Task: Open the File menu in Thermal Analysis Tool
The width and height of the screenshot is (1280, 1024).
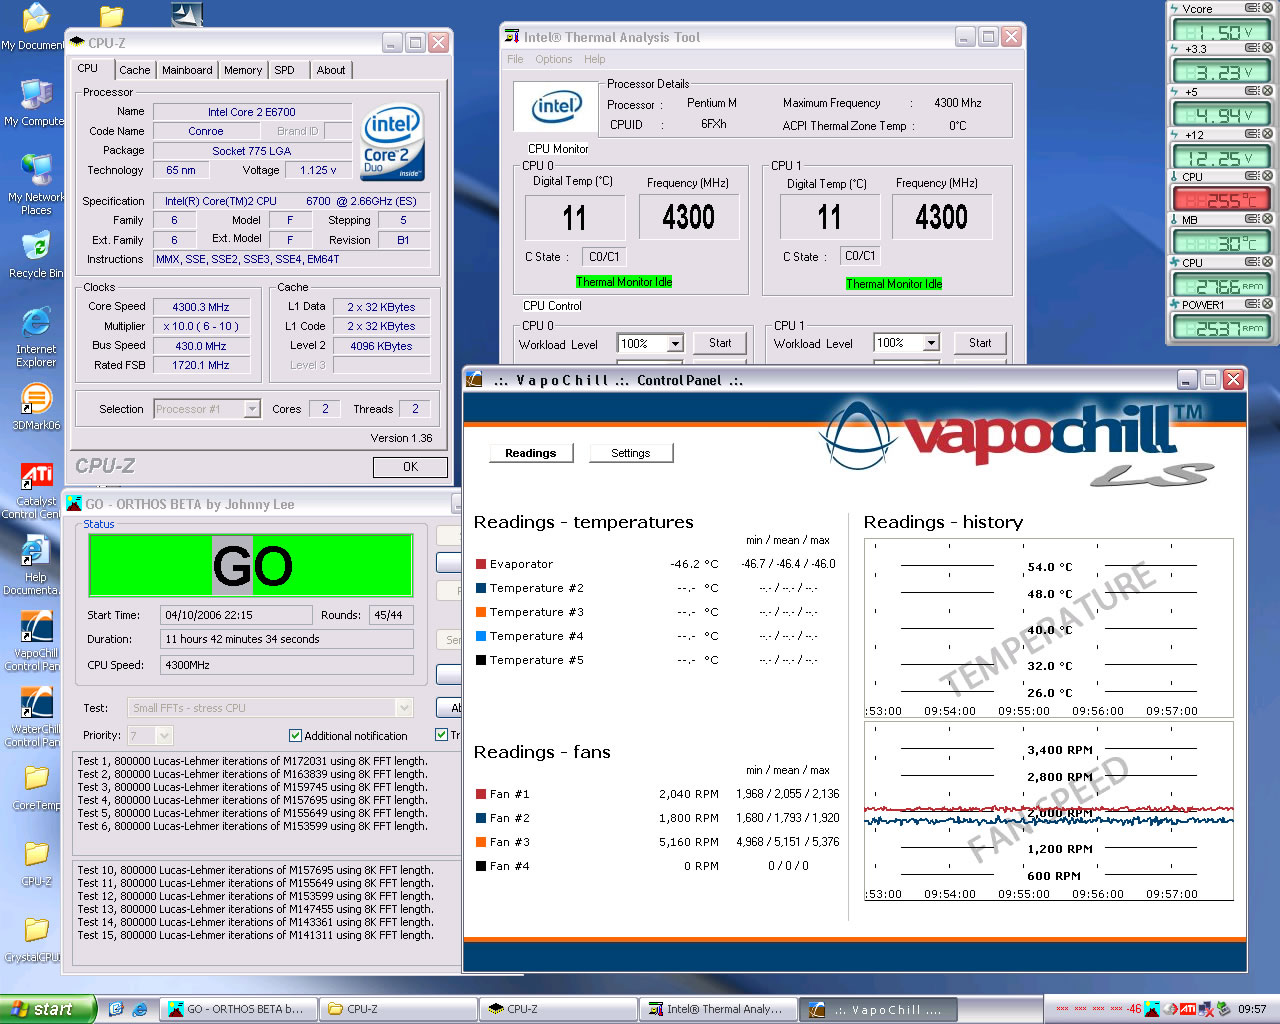Action: click(515, 59)
